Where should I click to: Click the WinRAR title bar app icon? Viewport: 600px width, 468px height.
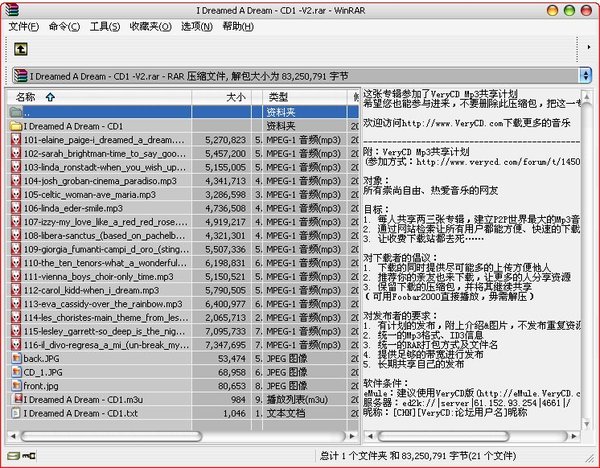(x=11, y=10)
